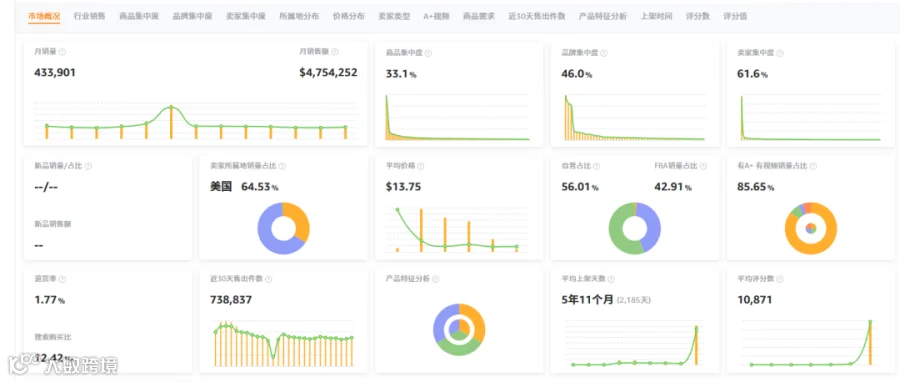Click help icon next to 有A+ 有视频销量占比

pos(813,166)
